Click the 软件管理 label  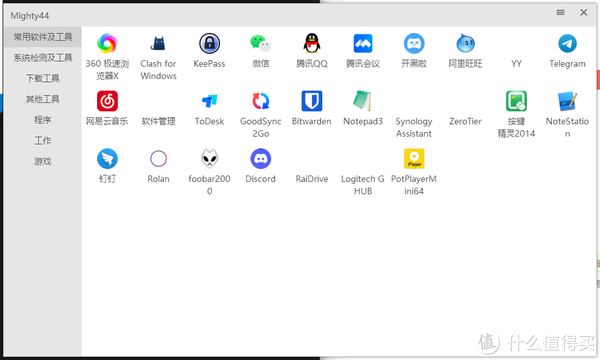click(158, 121)
